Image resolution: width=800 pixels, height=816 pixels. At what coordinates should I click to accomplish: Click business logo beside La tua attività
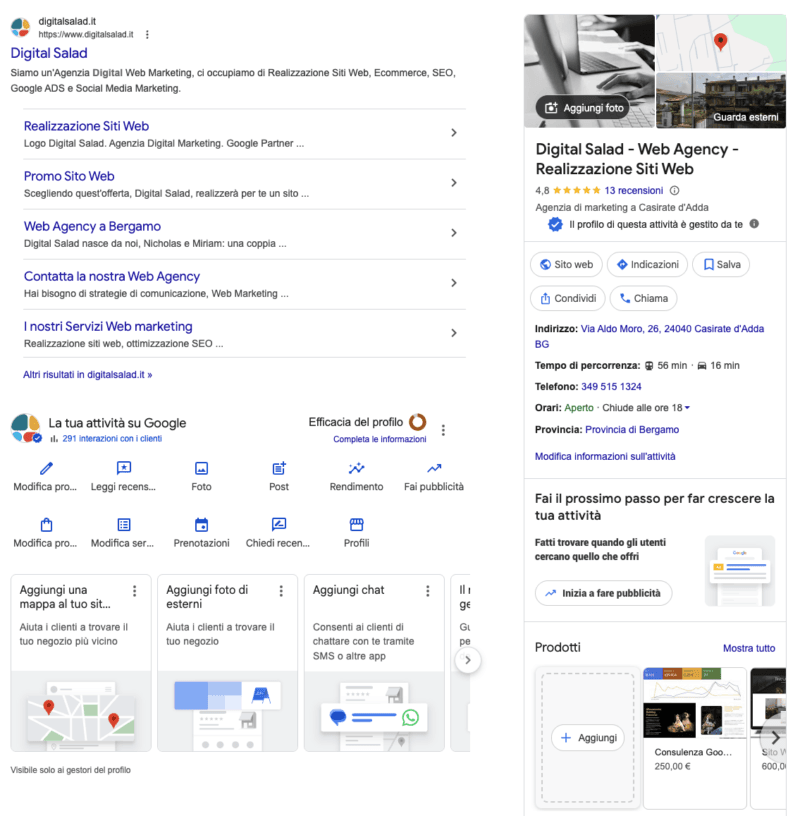coord(26,428)
